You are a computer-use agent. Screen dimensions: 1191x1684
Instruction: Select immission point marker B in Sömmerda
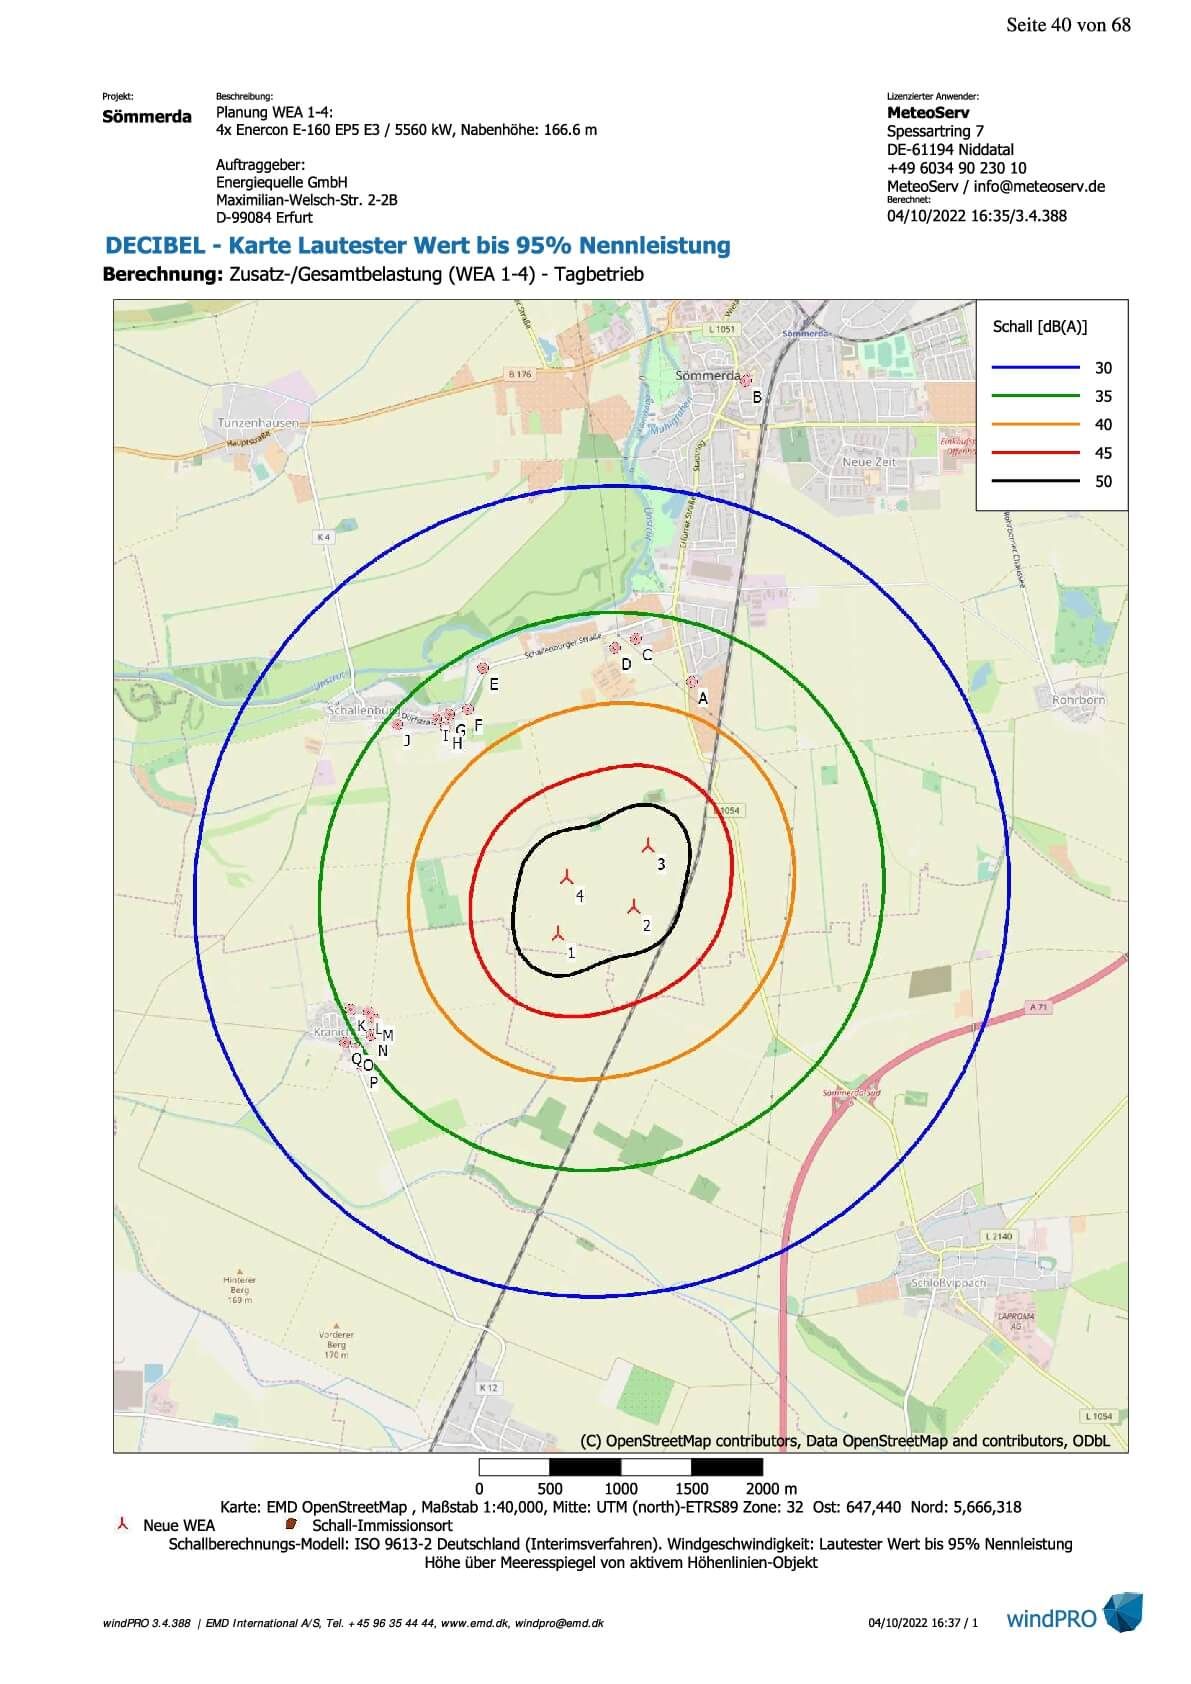(746, 380)
